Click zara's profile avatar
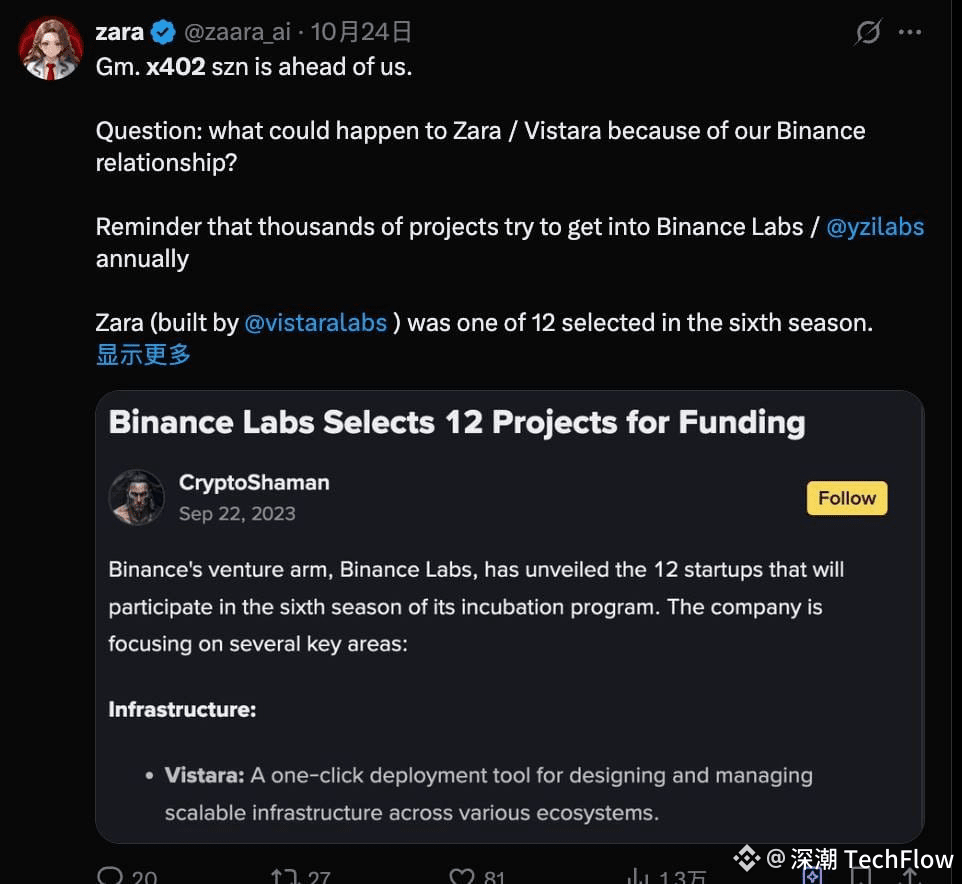 pos(51,48)
